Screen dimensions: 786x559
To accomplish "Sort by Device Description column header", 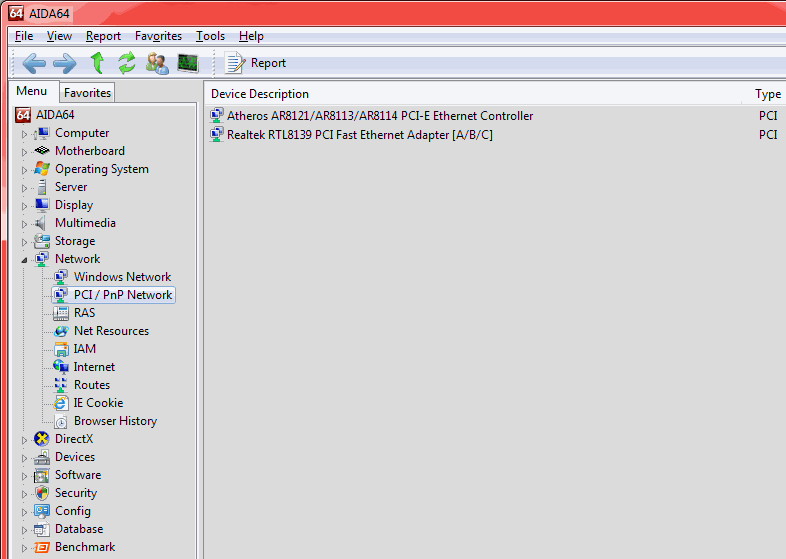I will (x=260, y=94).
